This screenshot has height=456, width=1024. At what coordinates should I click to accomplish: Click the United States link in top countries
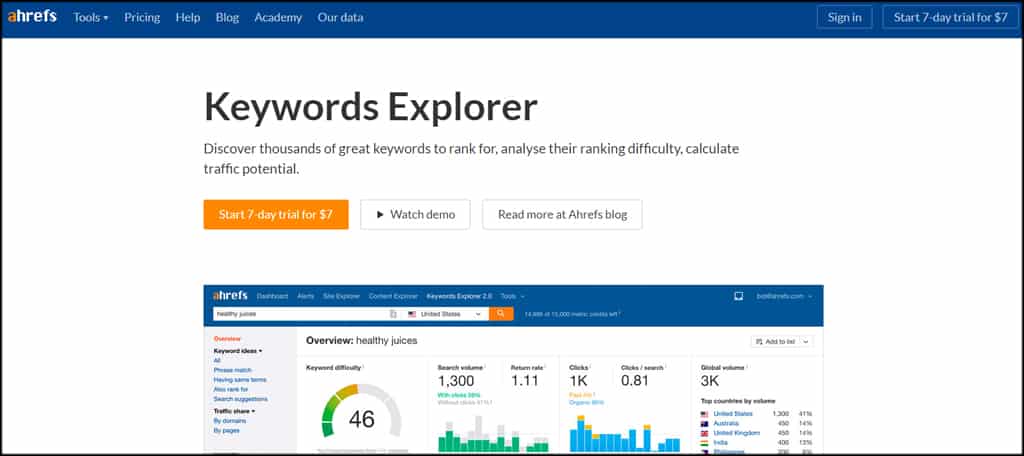[733, 414]
